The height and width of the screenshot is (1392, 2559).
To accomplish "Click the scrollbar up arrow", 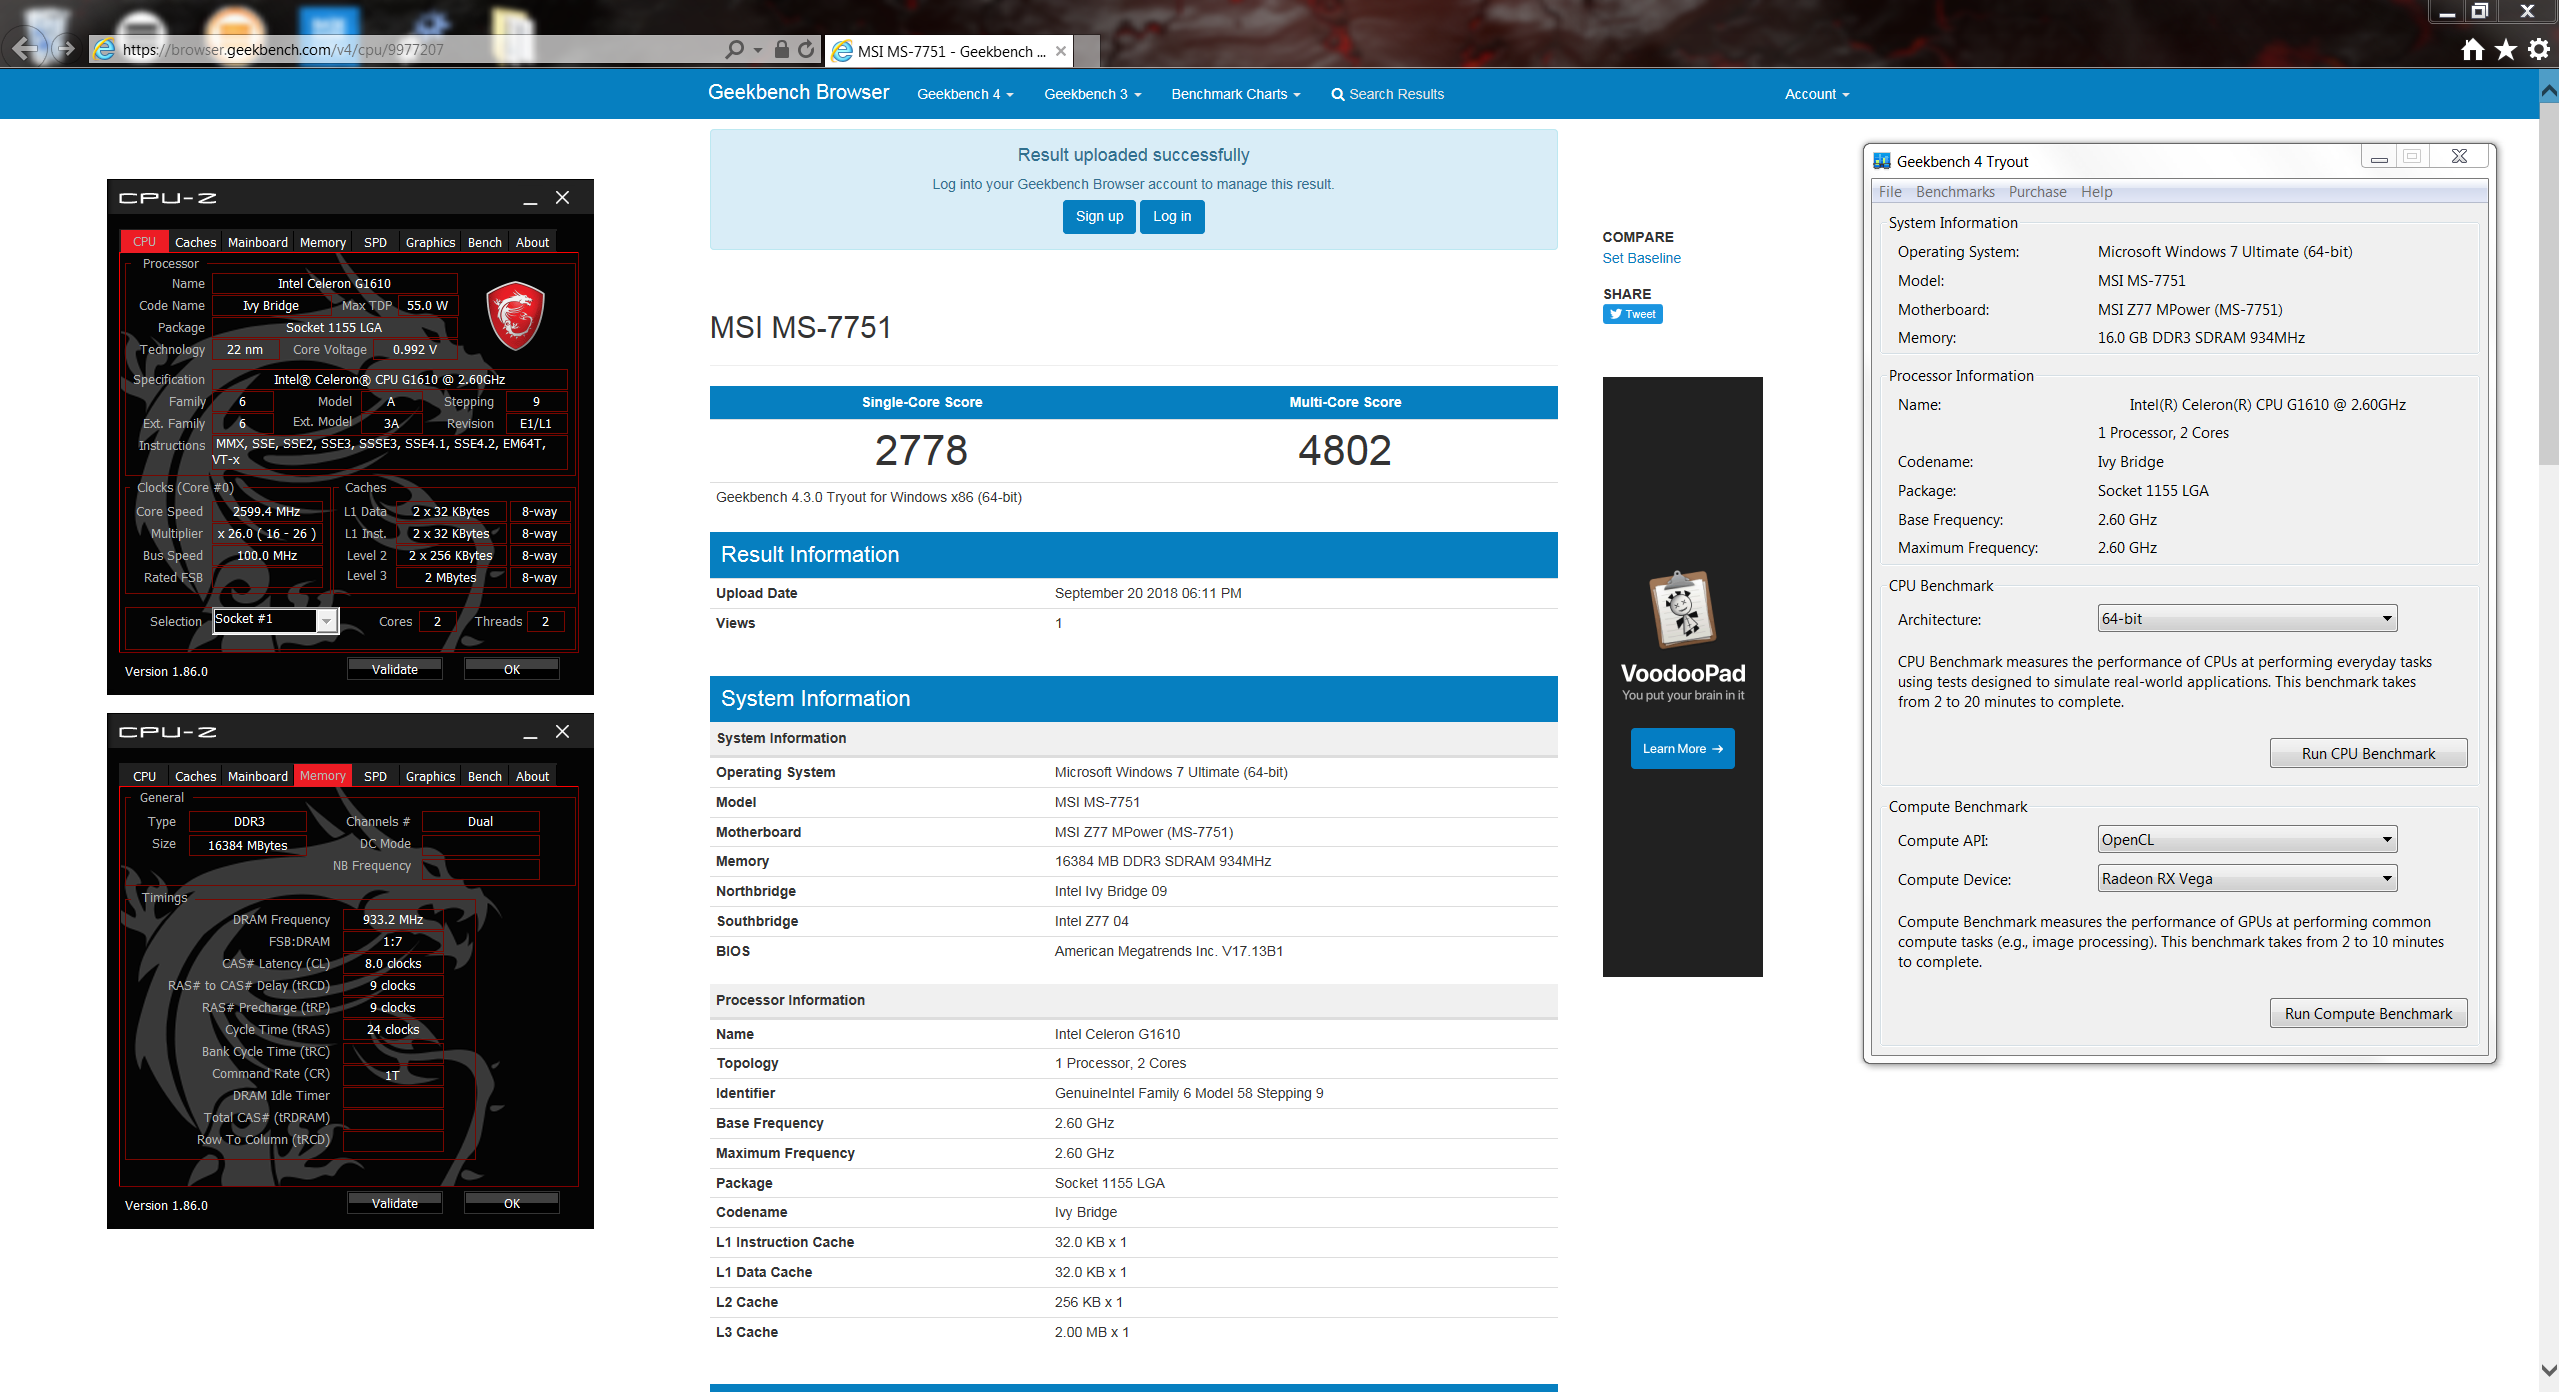I will tap(2549, 90).
